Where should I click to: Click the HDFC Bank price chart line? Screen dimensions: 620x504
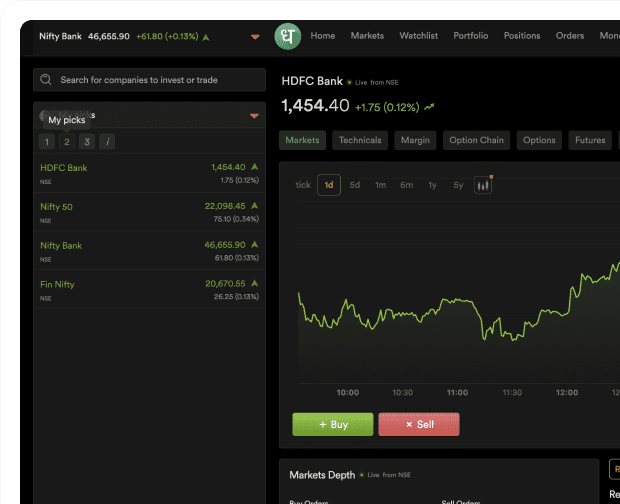point(459,301)
